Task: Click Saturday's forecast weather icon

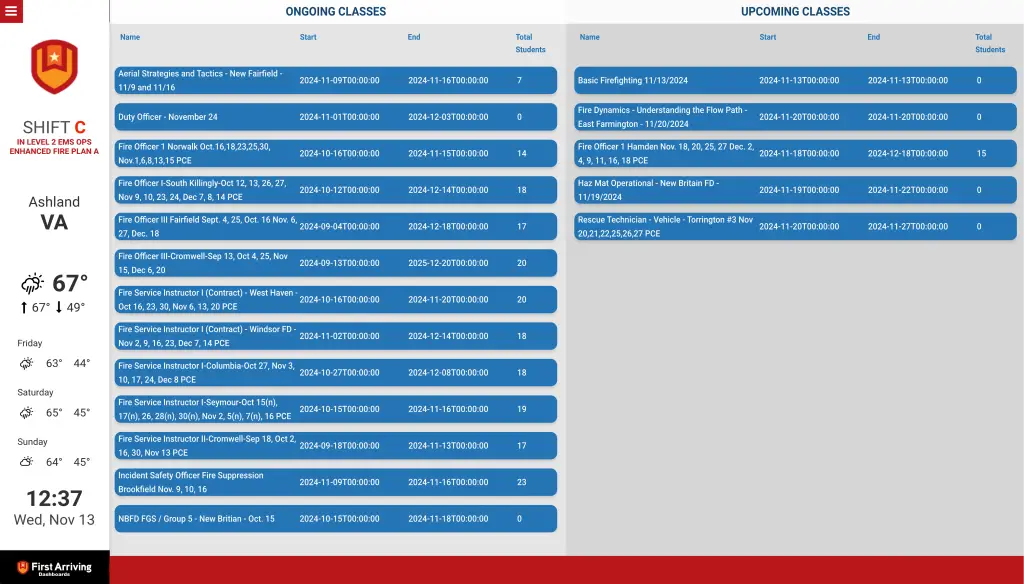Action: [26, 412]
